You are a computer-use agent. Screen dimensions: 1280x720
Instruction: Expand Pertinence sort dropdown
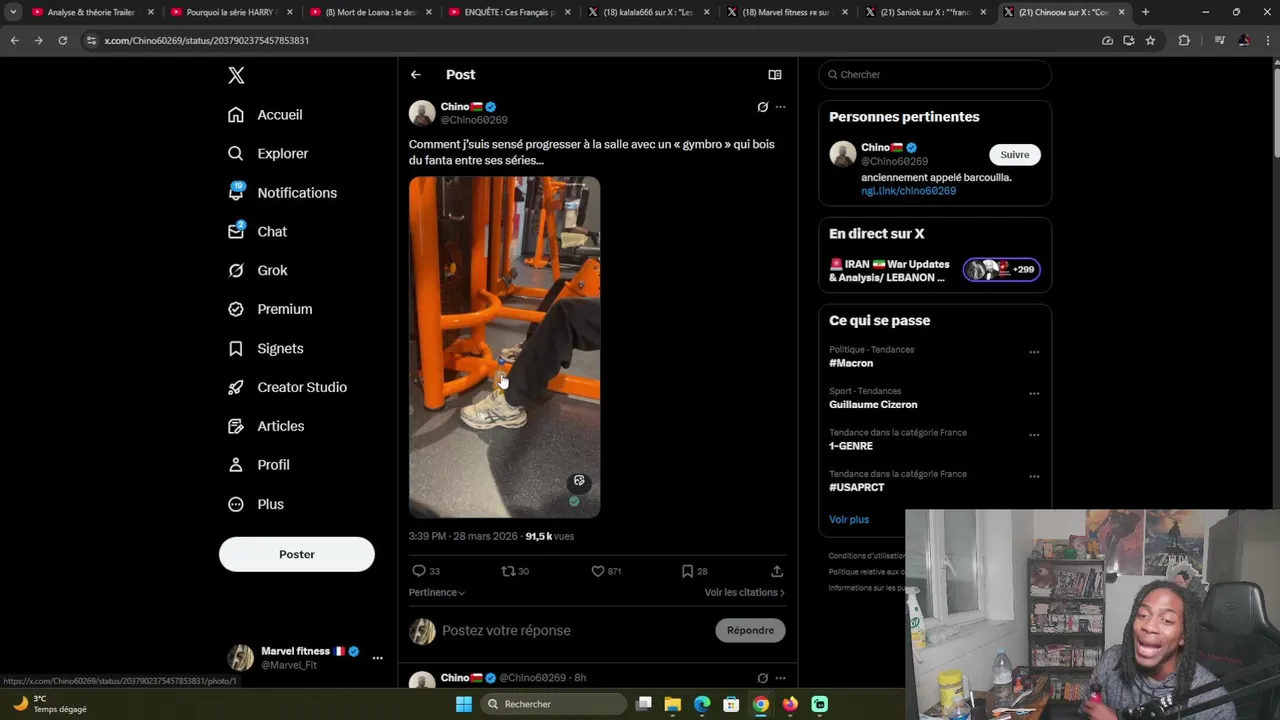pyautogui.click(x=436, y=592)
